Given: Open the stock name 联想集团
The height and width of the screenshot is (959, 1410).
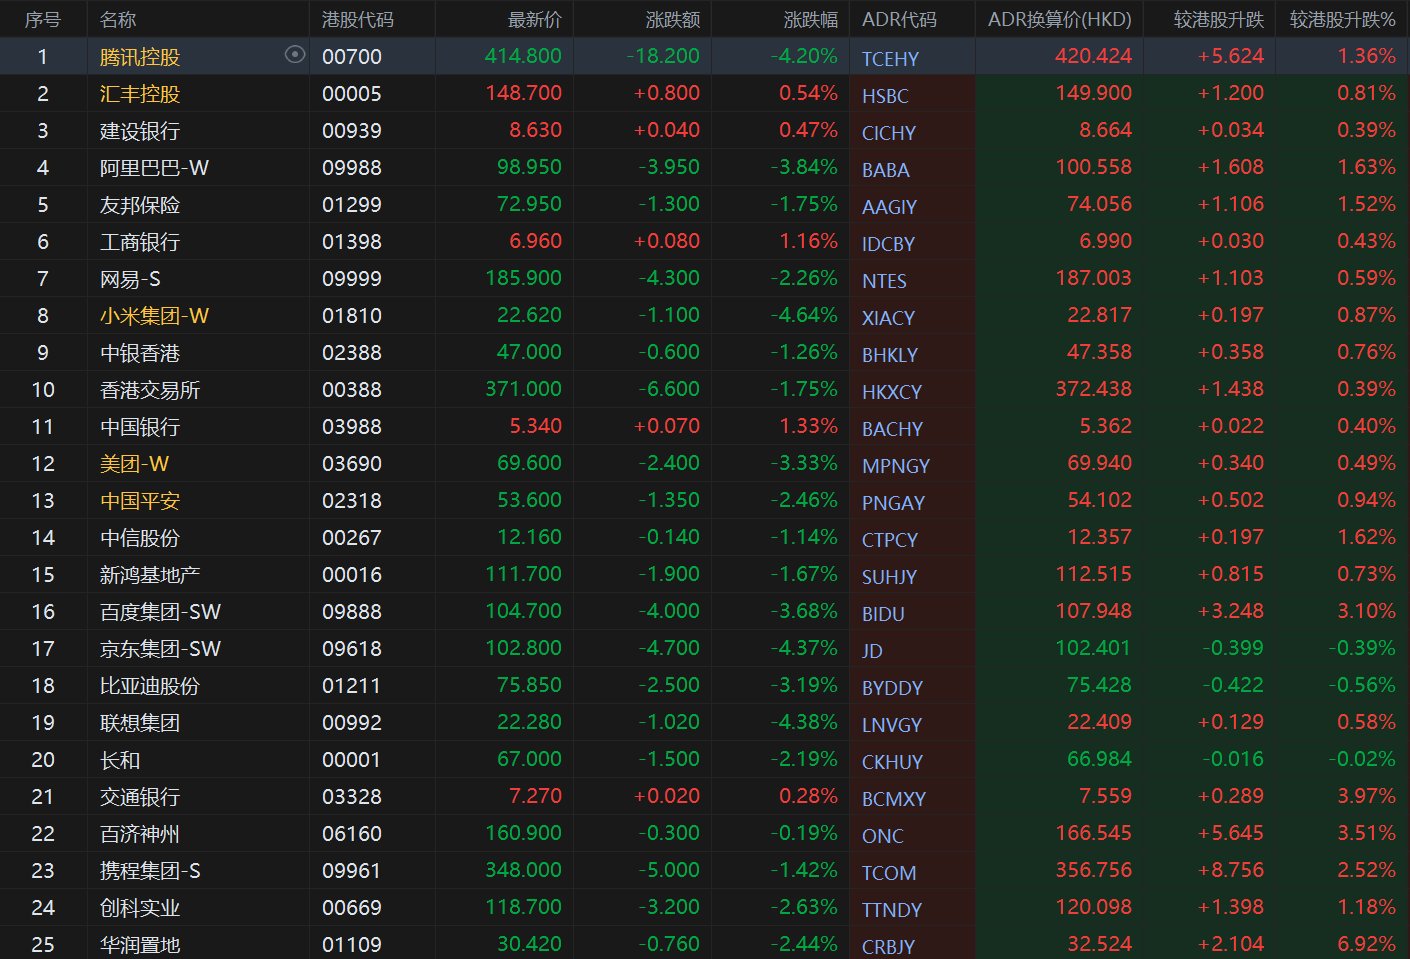Looking at the screenshot, I should [140, 723].
